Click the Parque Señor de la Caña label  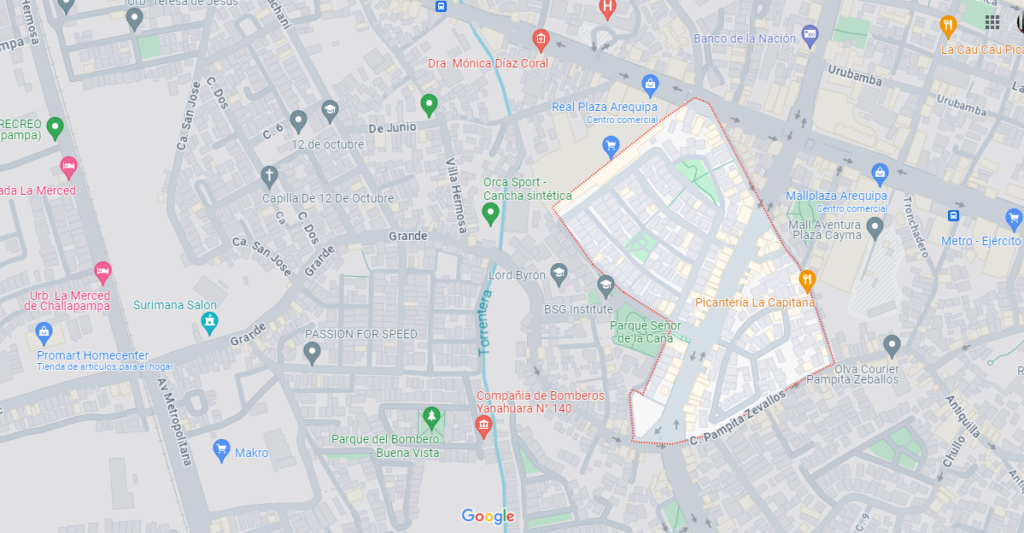[x=645, y=332]
